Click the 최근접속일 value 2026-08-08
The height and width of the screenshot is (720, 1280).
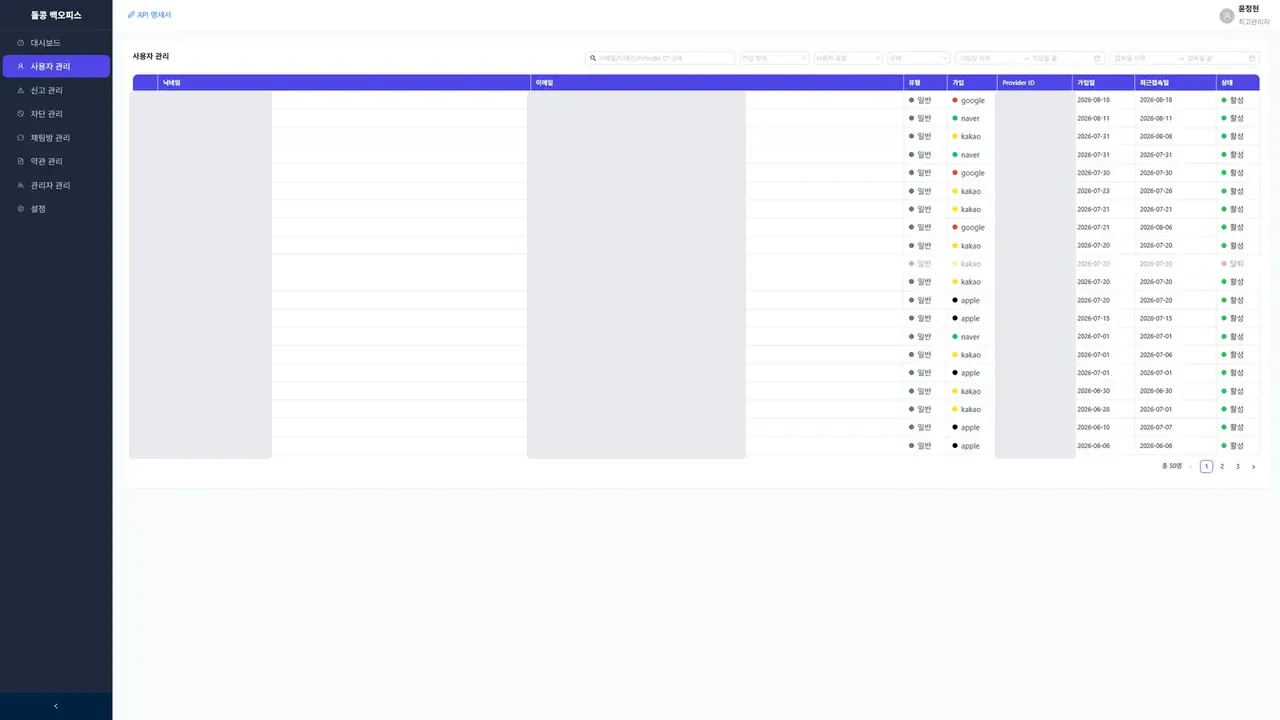tap(1156, 136)
